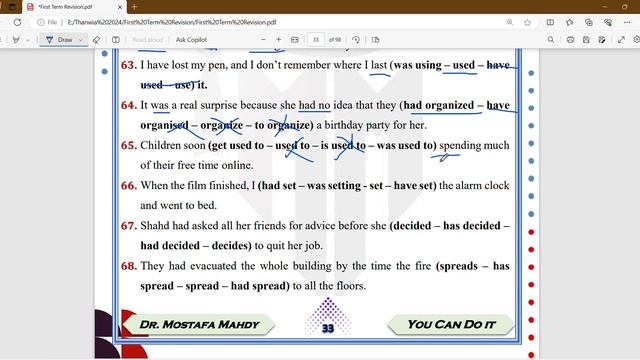Open Browser essentials icon

pos(608,22)
